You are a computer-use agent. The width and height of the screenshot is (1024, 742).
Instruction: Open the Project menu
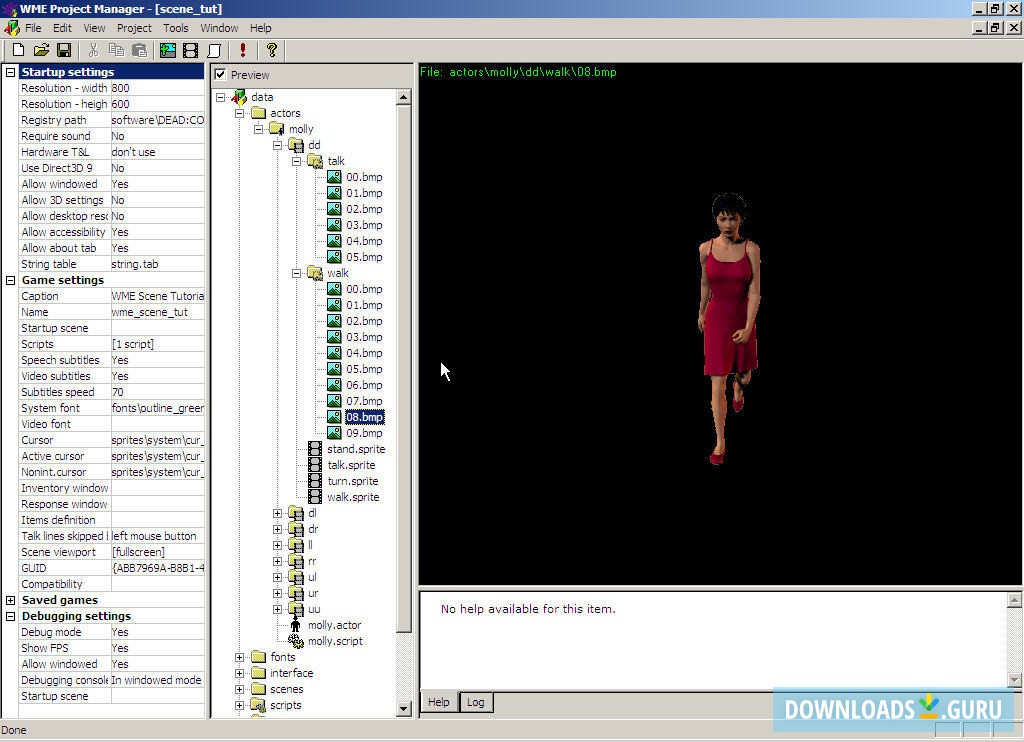[134, 28]
